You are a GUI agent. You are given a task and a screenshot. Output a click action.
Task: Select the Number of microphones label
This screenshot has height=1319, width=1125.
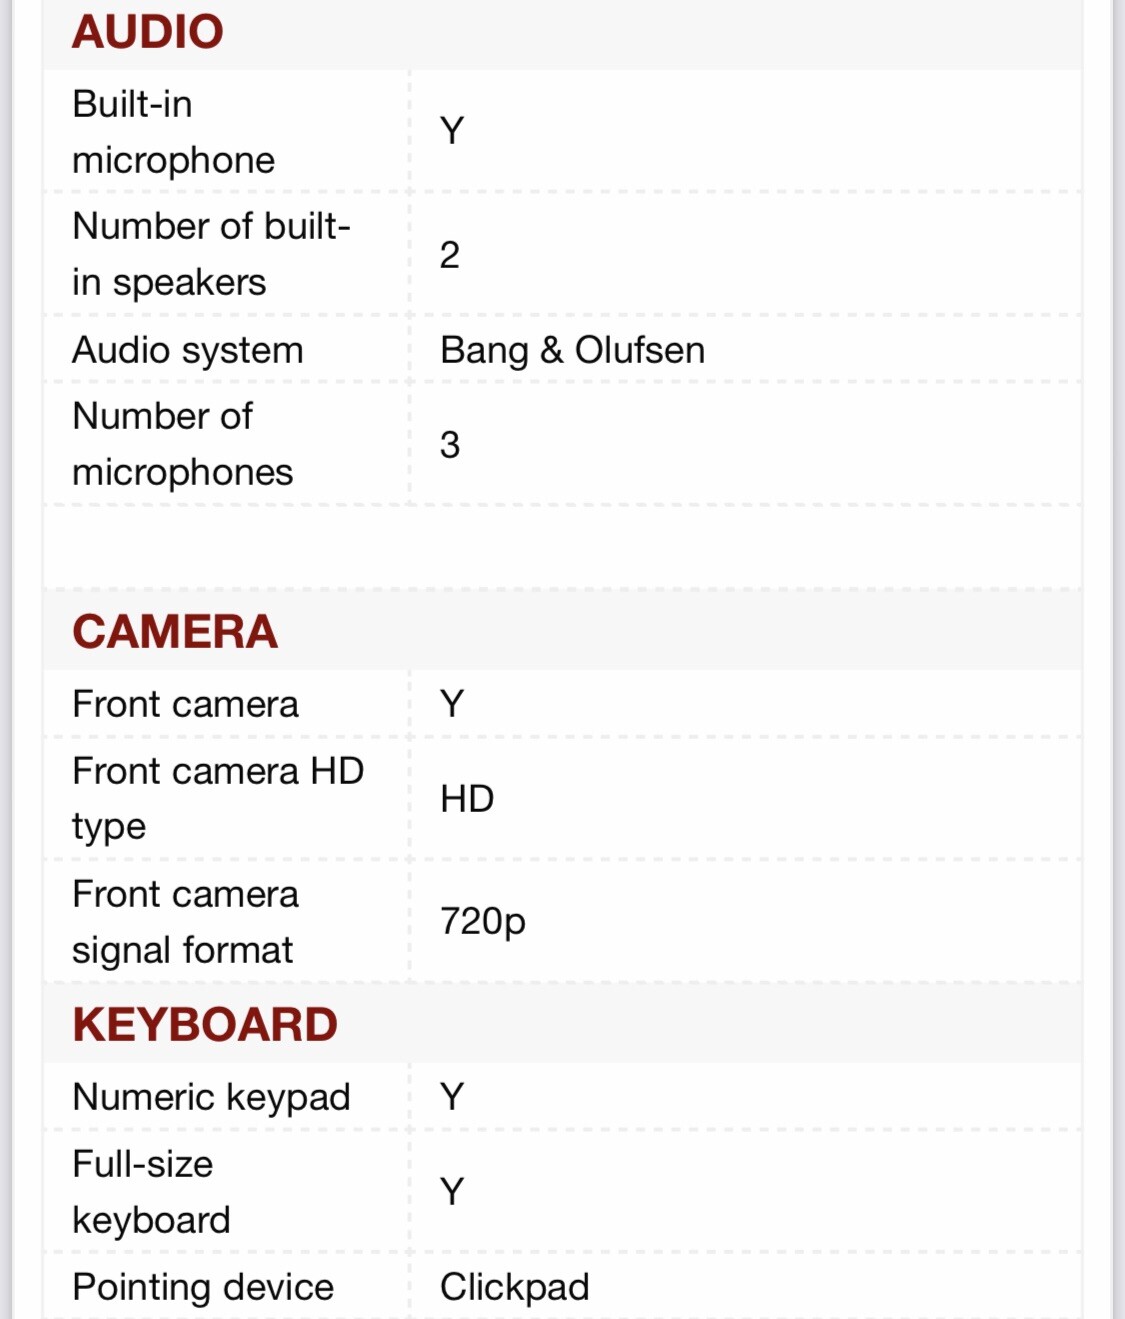coord(183,444)
